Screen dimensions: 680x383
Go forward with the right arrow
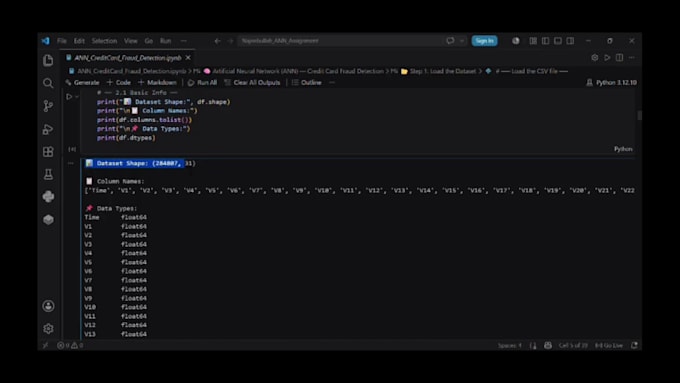click(231, 41)
